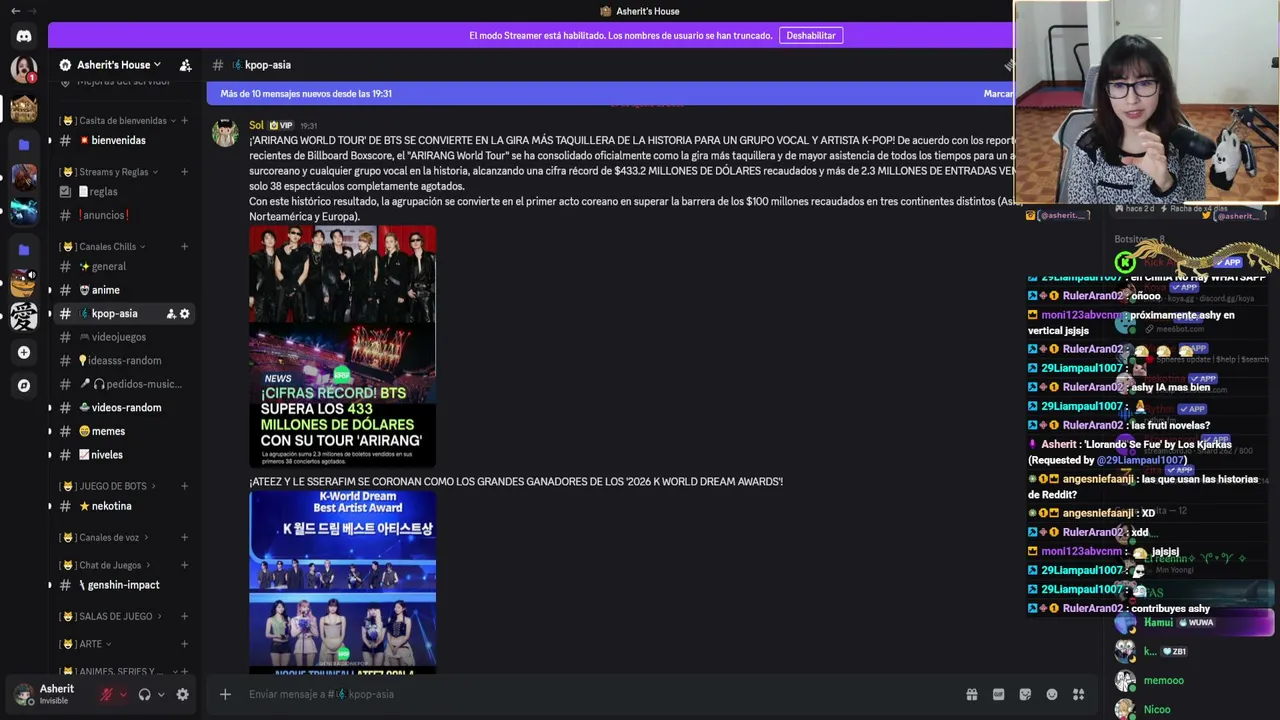1280x720 pixels.
Task: Toggle deafen with the headphones button
Action: click(x=145, y=694)
